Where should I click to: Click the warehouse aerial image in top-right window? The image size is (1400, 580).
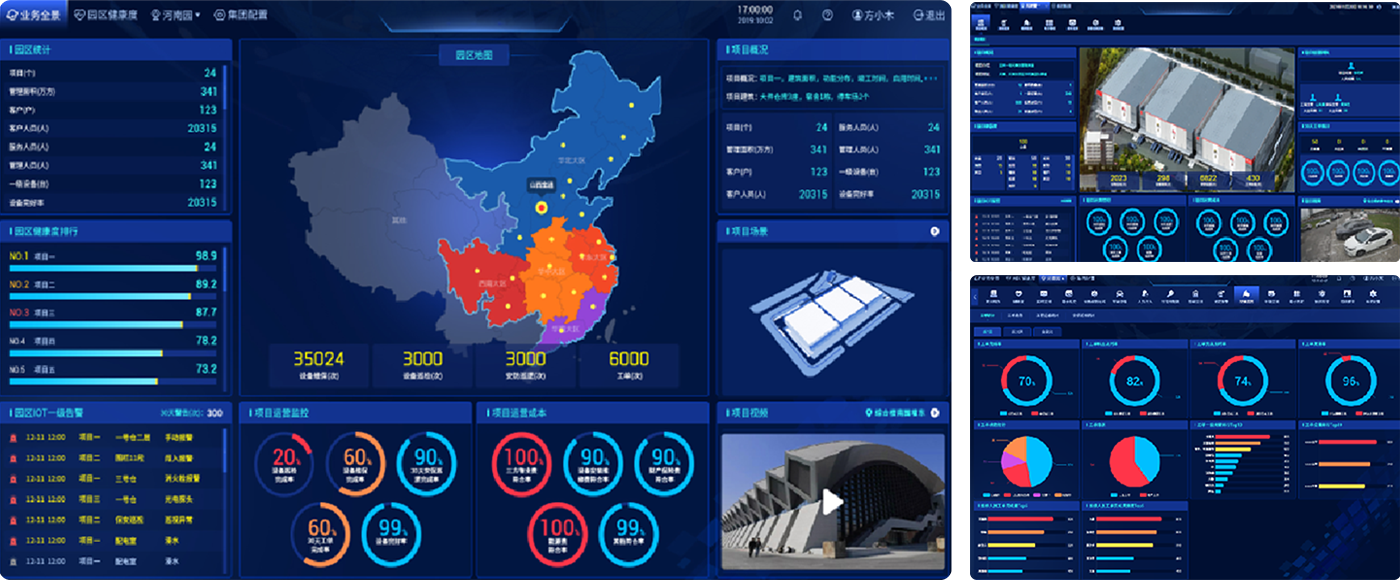click(x=1187, y=119)
